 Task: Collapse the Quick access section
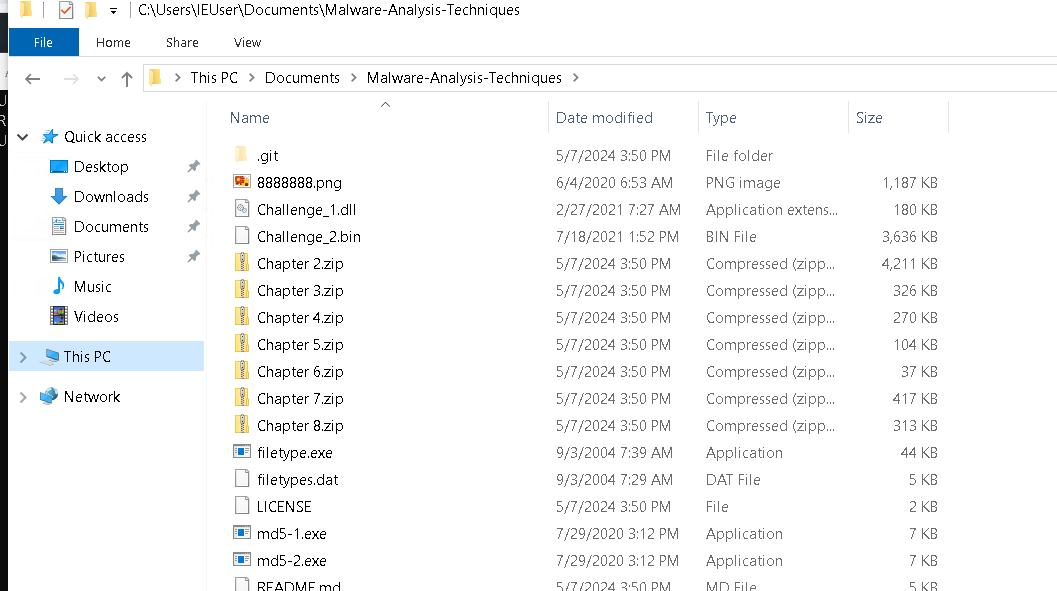click(23, 137)
